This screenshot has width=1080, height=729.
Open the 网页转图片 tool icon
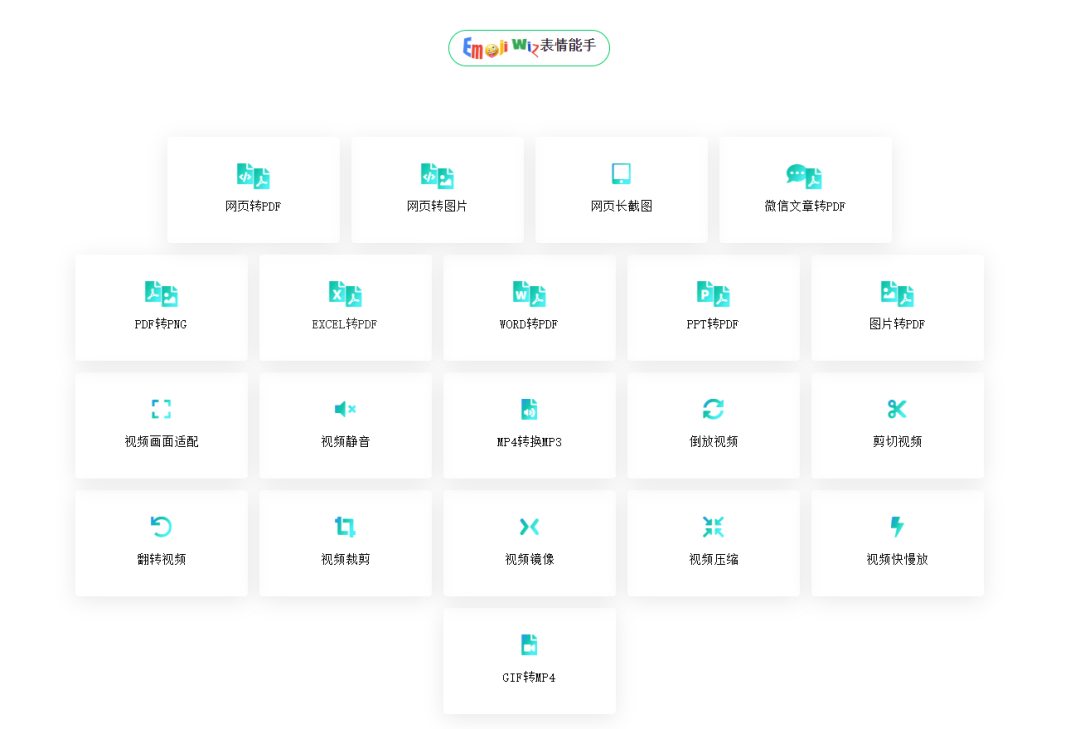tap(437, 176)
